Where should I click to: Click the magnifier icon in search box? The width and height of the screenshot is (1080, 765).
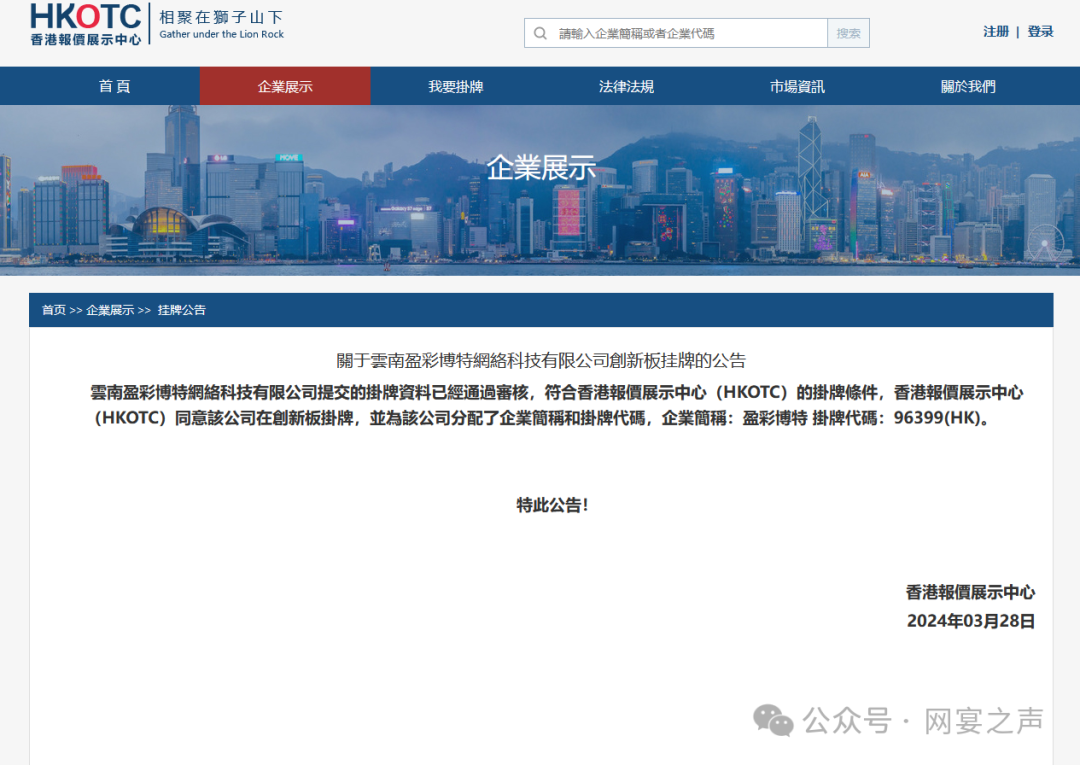click(541, 33)
